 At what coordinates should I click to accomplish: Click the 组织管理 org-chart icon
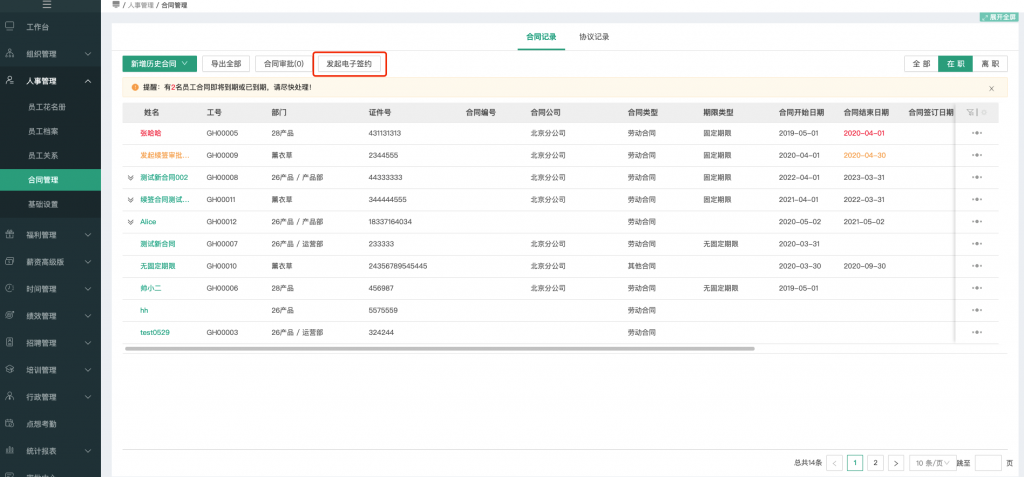point(10,54)
